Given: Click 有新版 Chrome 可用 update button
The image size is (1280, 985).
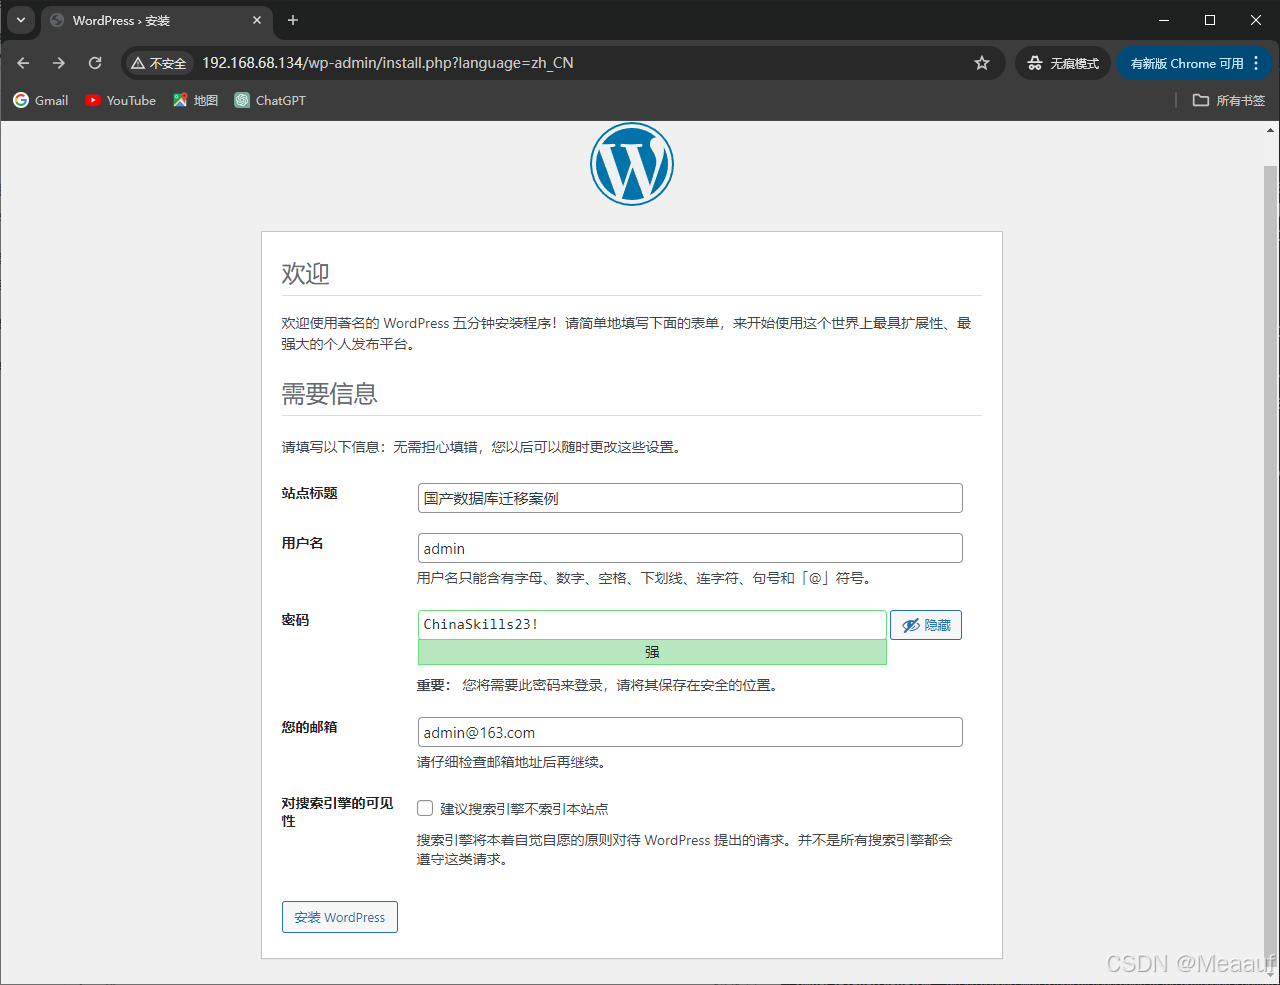Looking at the screenshot, I should [1186, 63].
